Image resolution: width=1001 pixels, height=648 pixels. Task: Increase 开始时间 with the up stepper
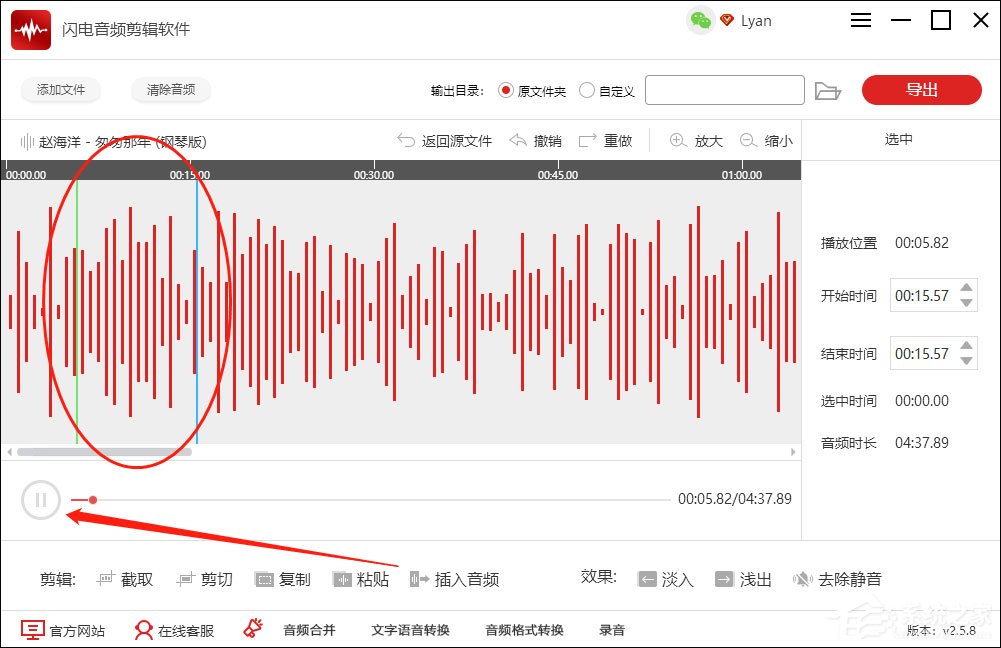click(x=968, y=290)
